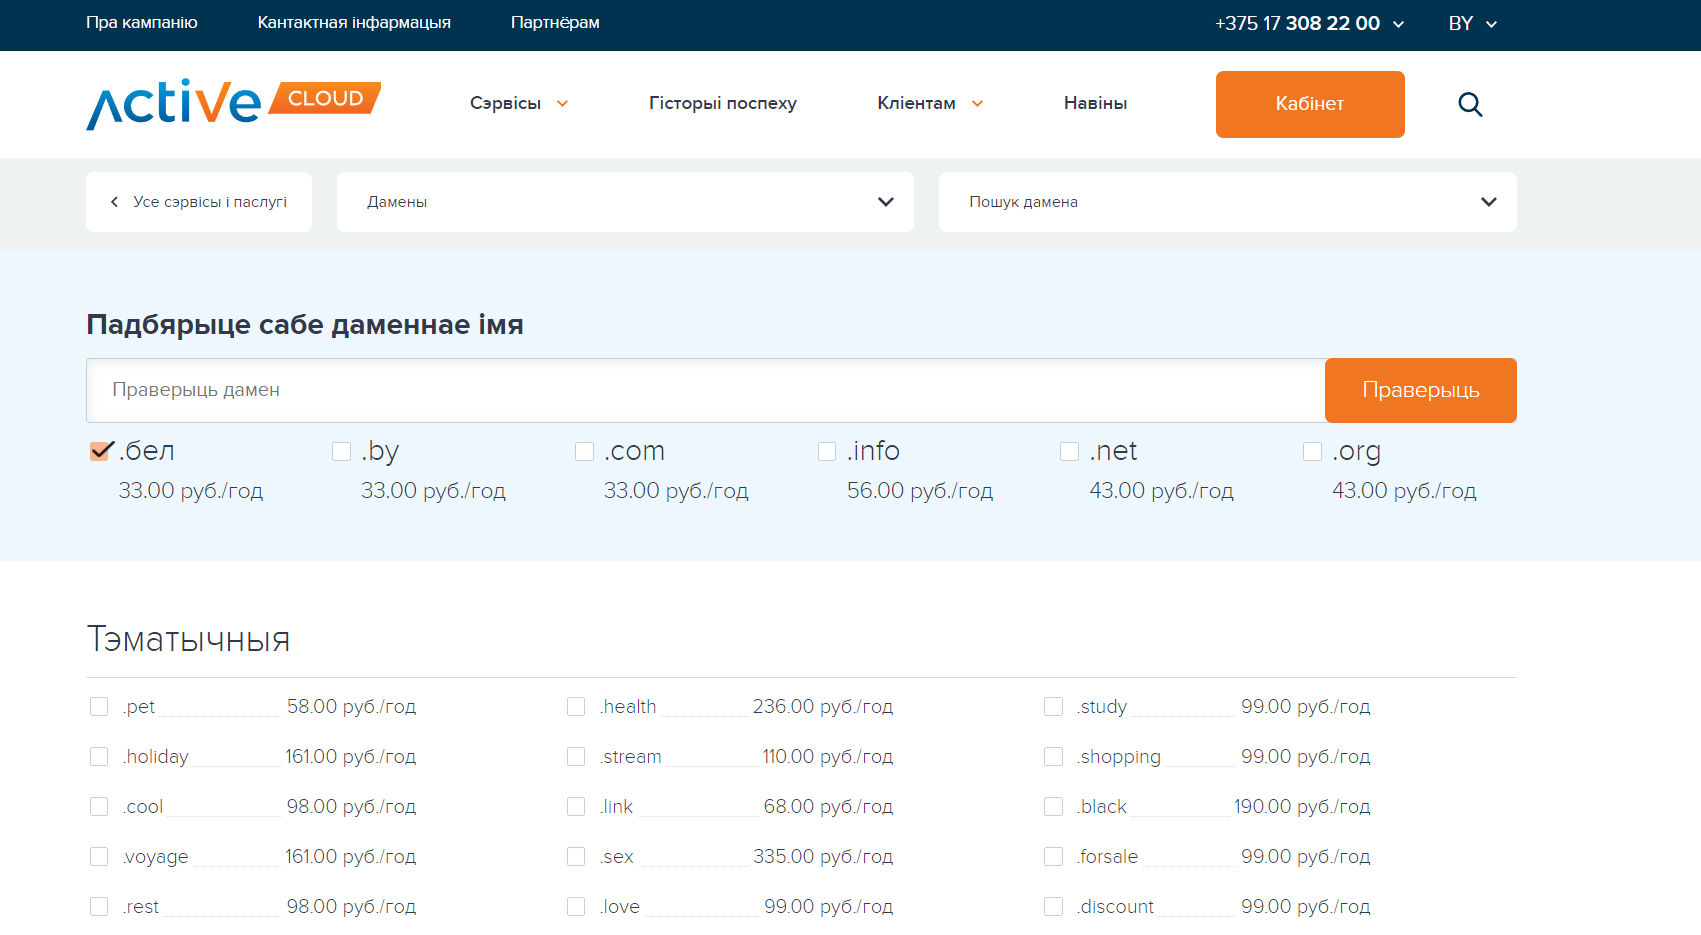Tick the .black domain checkbox
The width and height of the screenshot is (1701, 935).
coord(1053,807)
